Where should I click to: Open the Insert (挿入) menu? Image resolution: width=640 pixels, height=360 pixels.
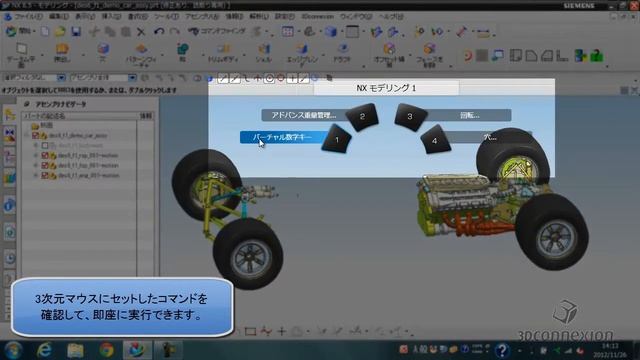pos(111,17)
